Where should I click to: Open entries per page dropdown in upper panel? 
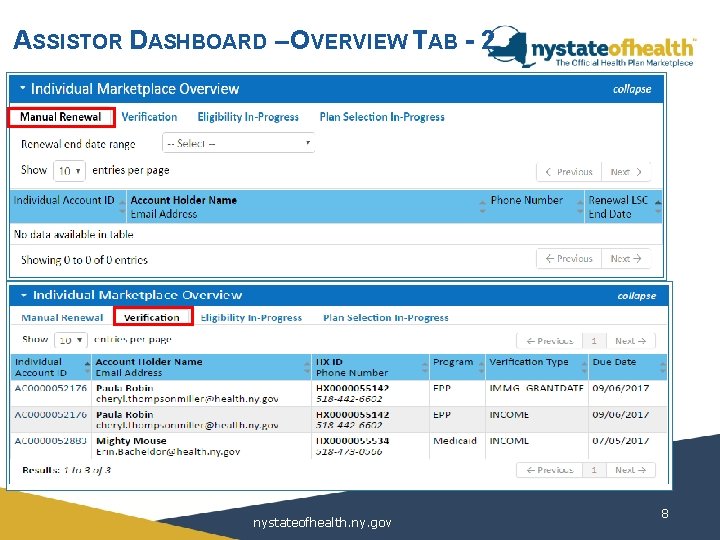(x=69, y=171)
